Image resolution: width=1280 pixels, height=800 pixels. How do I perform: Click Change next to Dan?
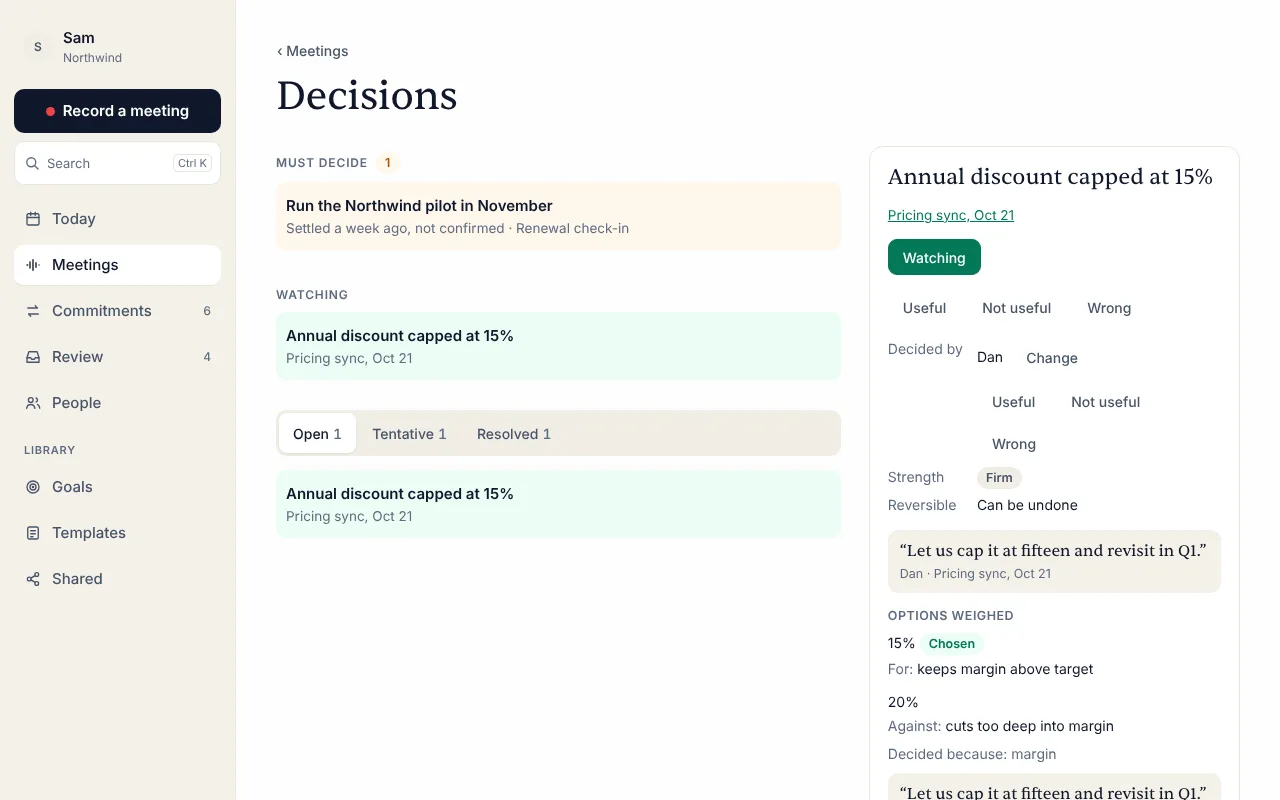click(x=1052, y=358)
